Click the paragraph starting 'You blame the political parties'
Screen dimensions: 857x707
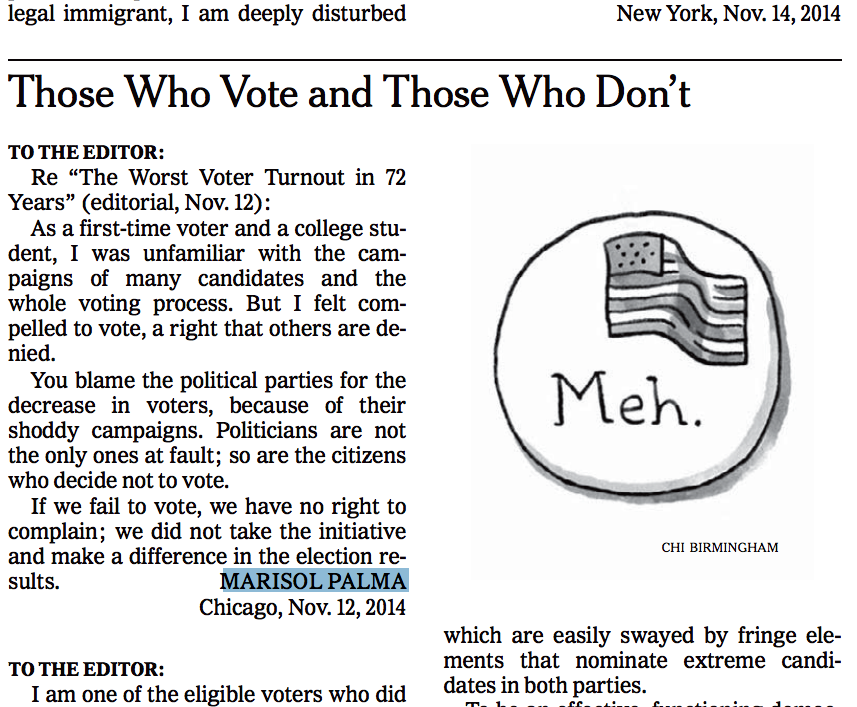point(207,430)
